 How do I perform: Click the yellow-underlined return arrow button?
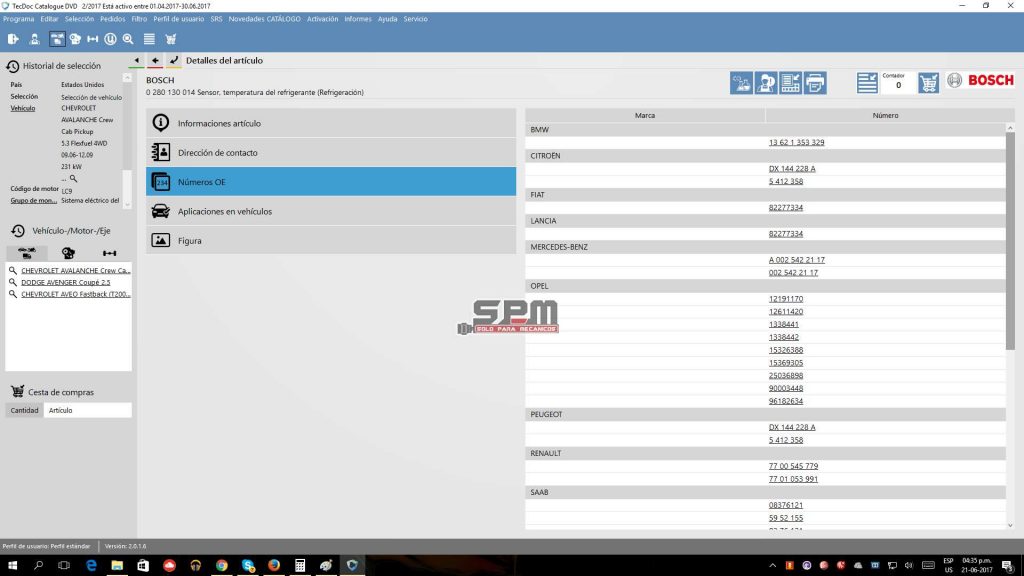coord(174,61)
